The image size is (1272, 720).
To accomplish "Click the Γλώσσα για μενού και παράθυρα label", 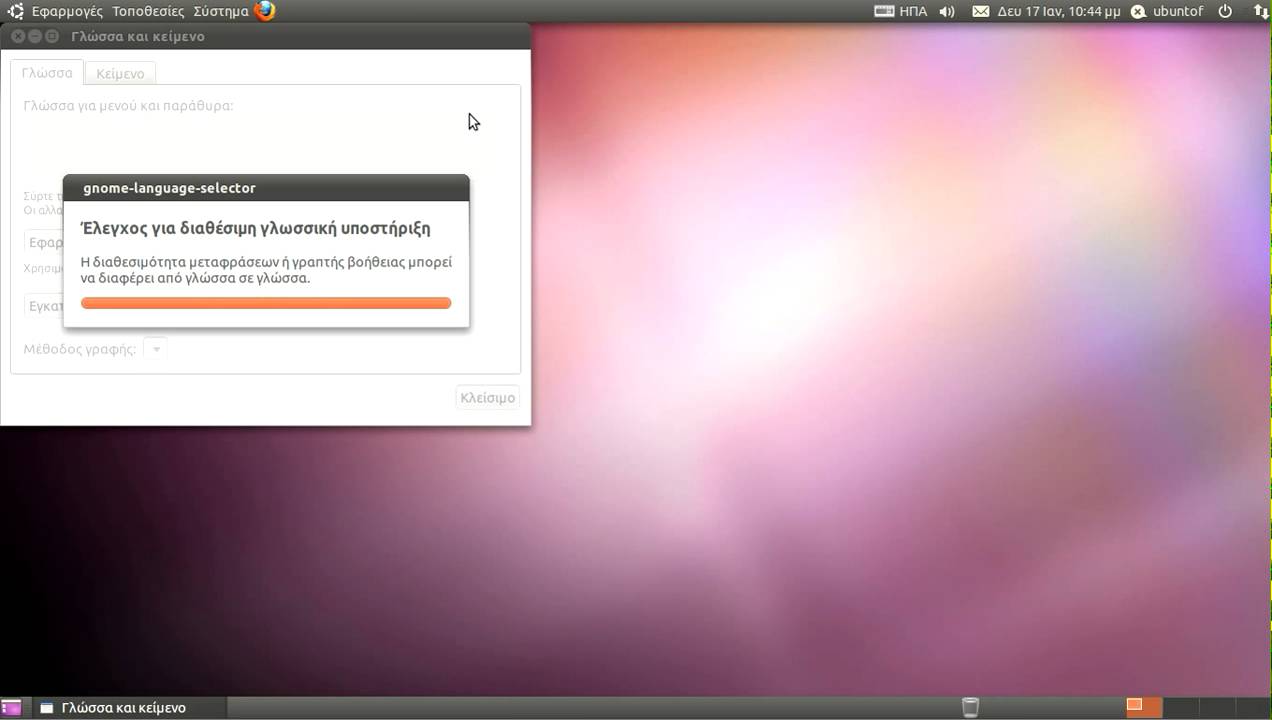I will 128,105.
